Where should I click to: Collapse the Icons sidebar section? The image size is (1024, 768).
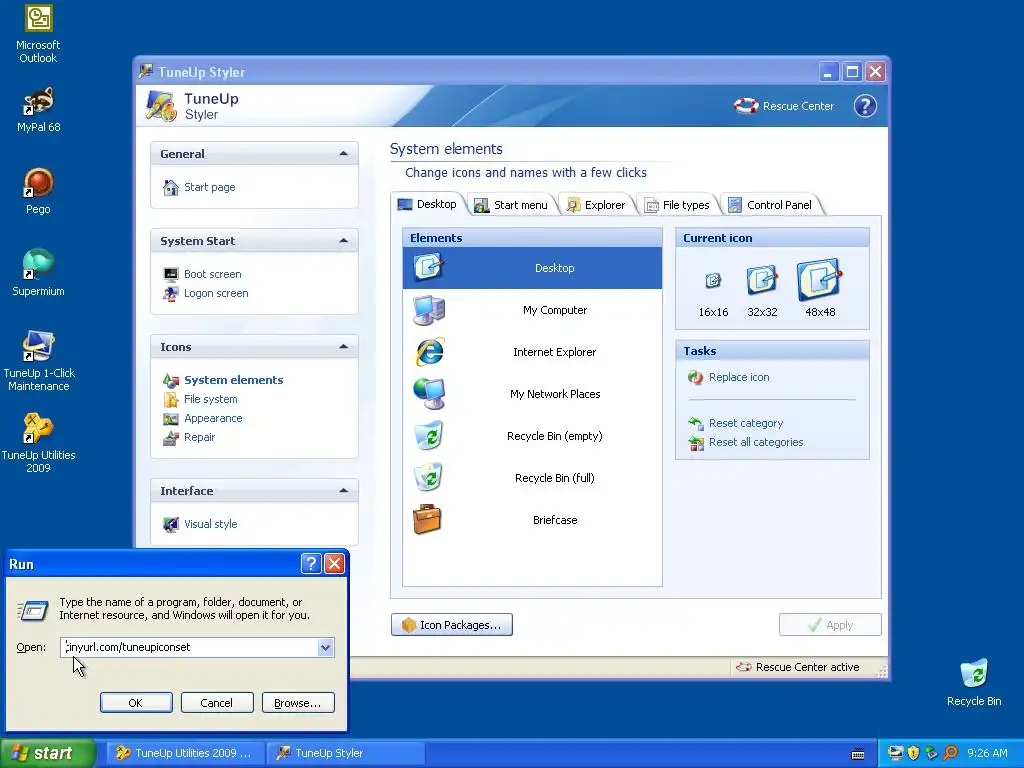(344, 346)
